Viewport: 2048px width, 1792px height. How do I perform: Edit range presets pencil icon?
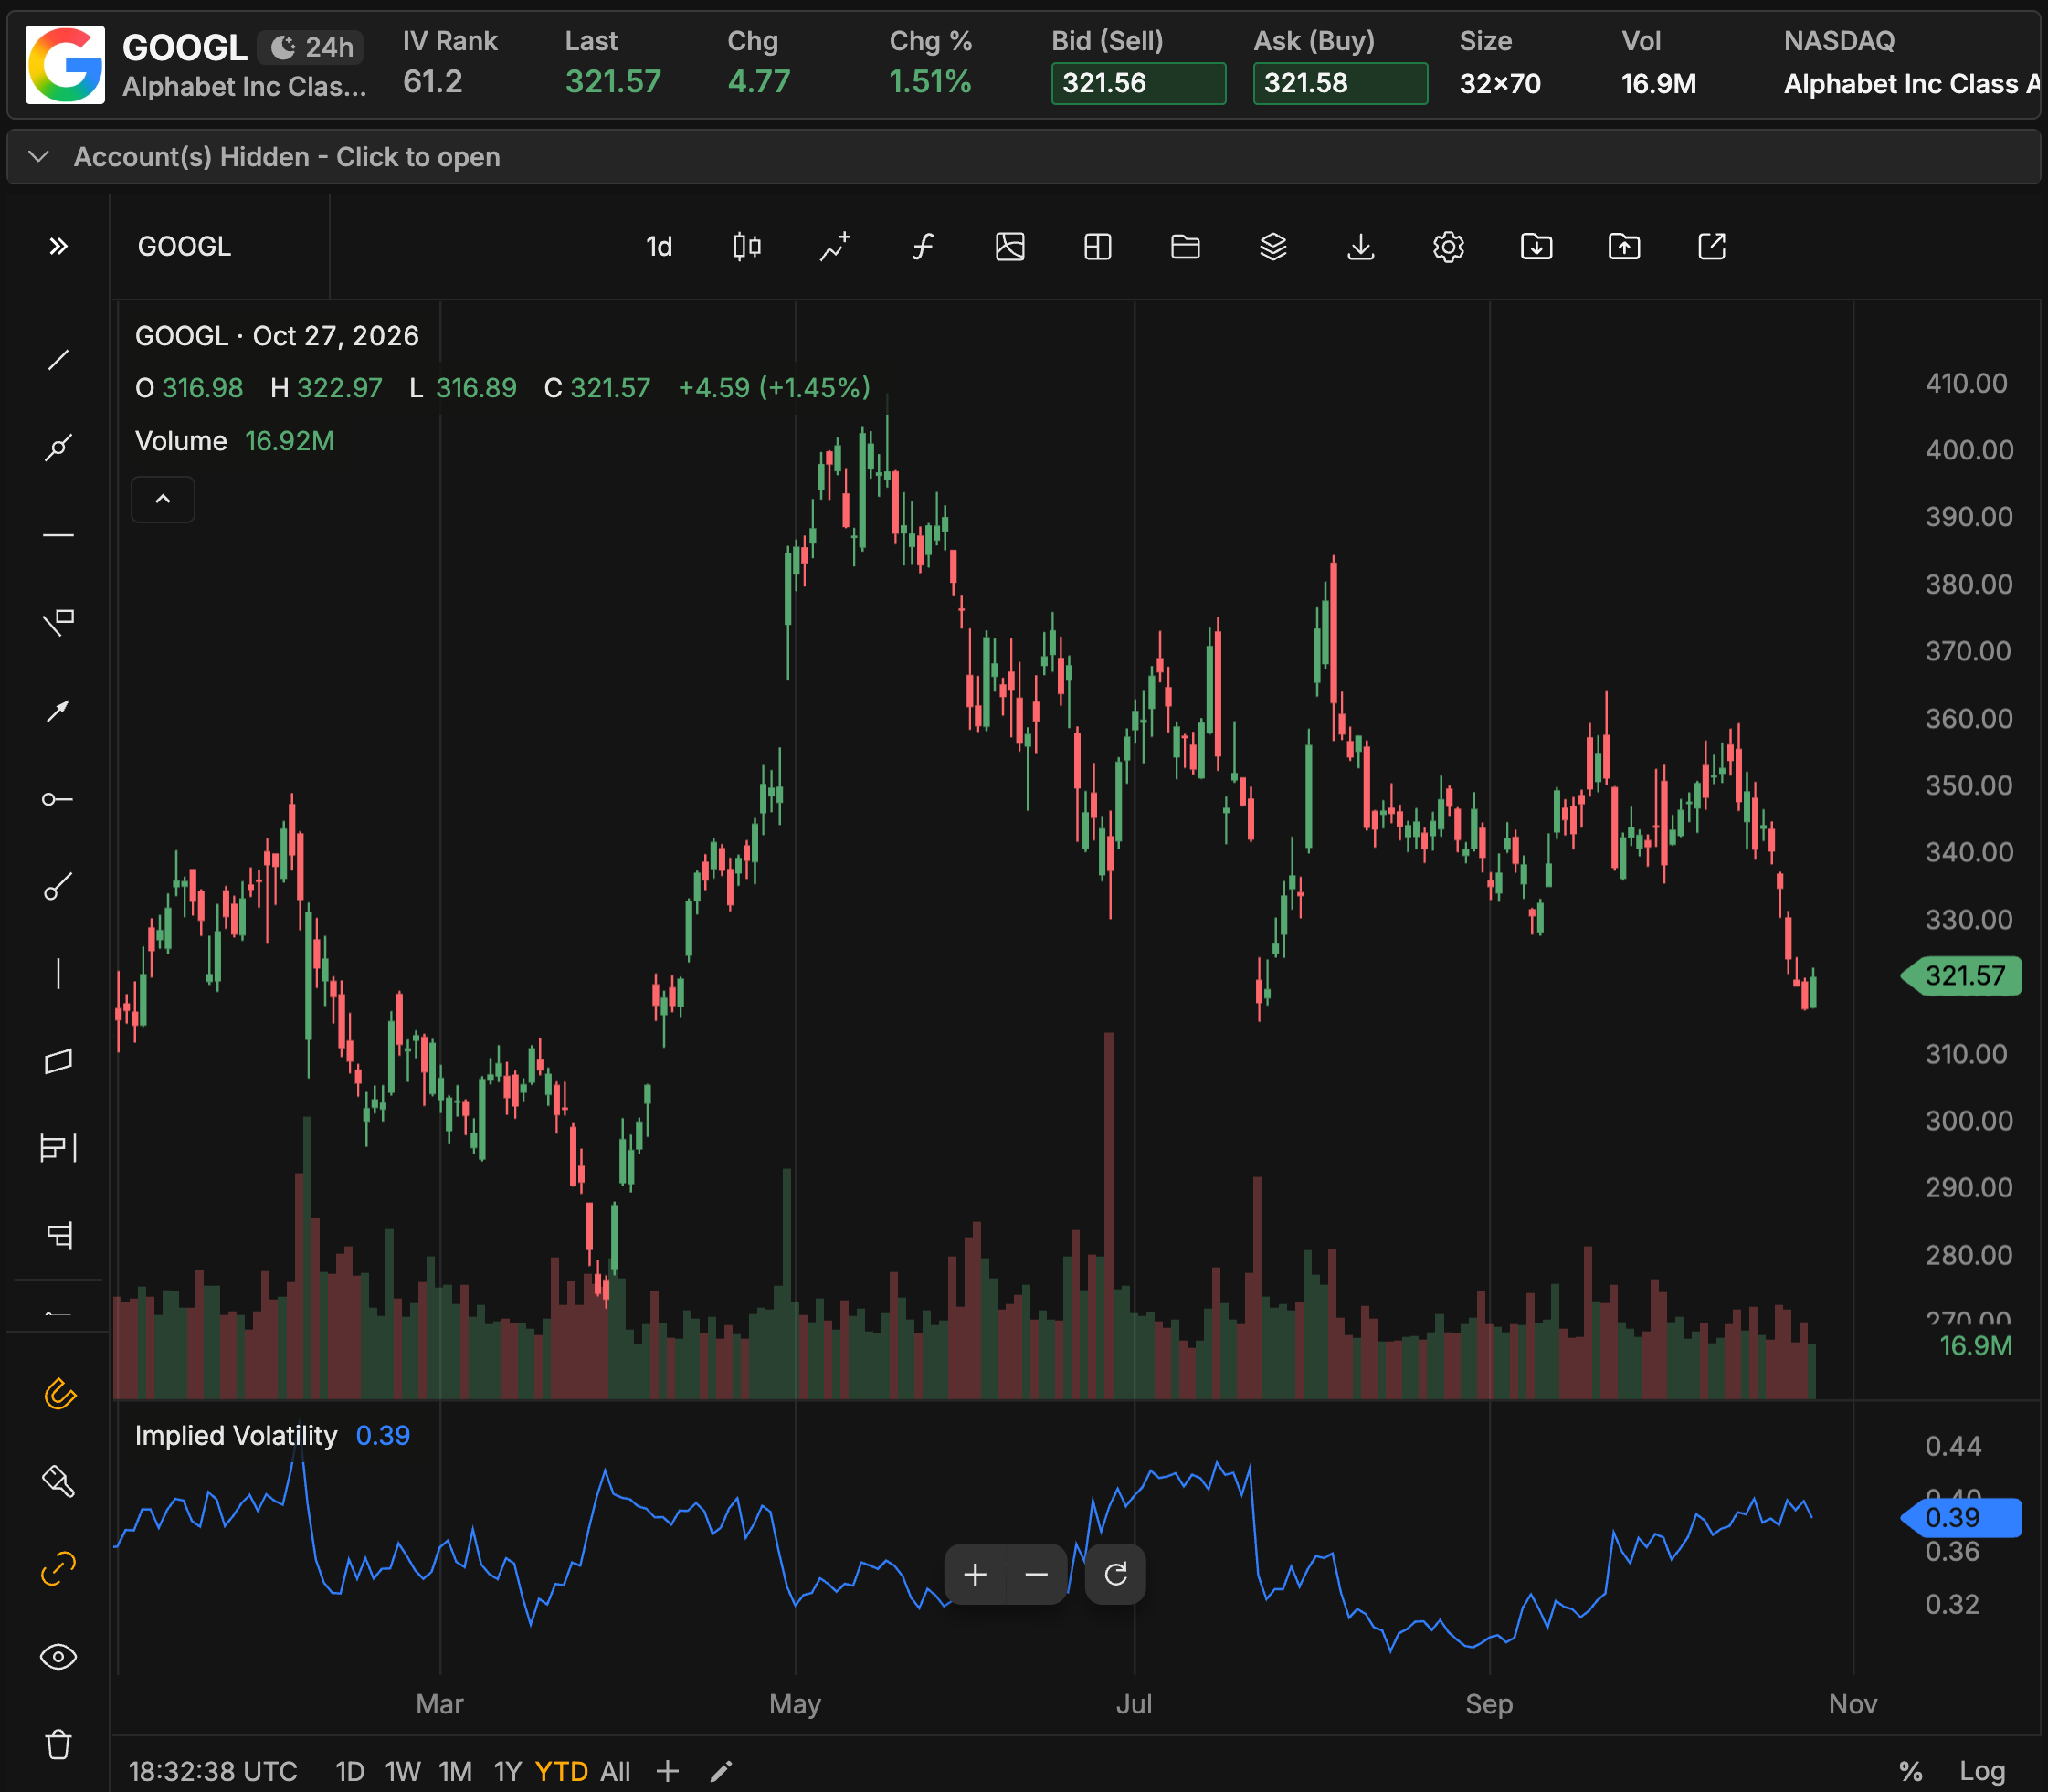721,1771
